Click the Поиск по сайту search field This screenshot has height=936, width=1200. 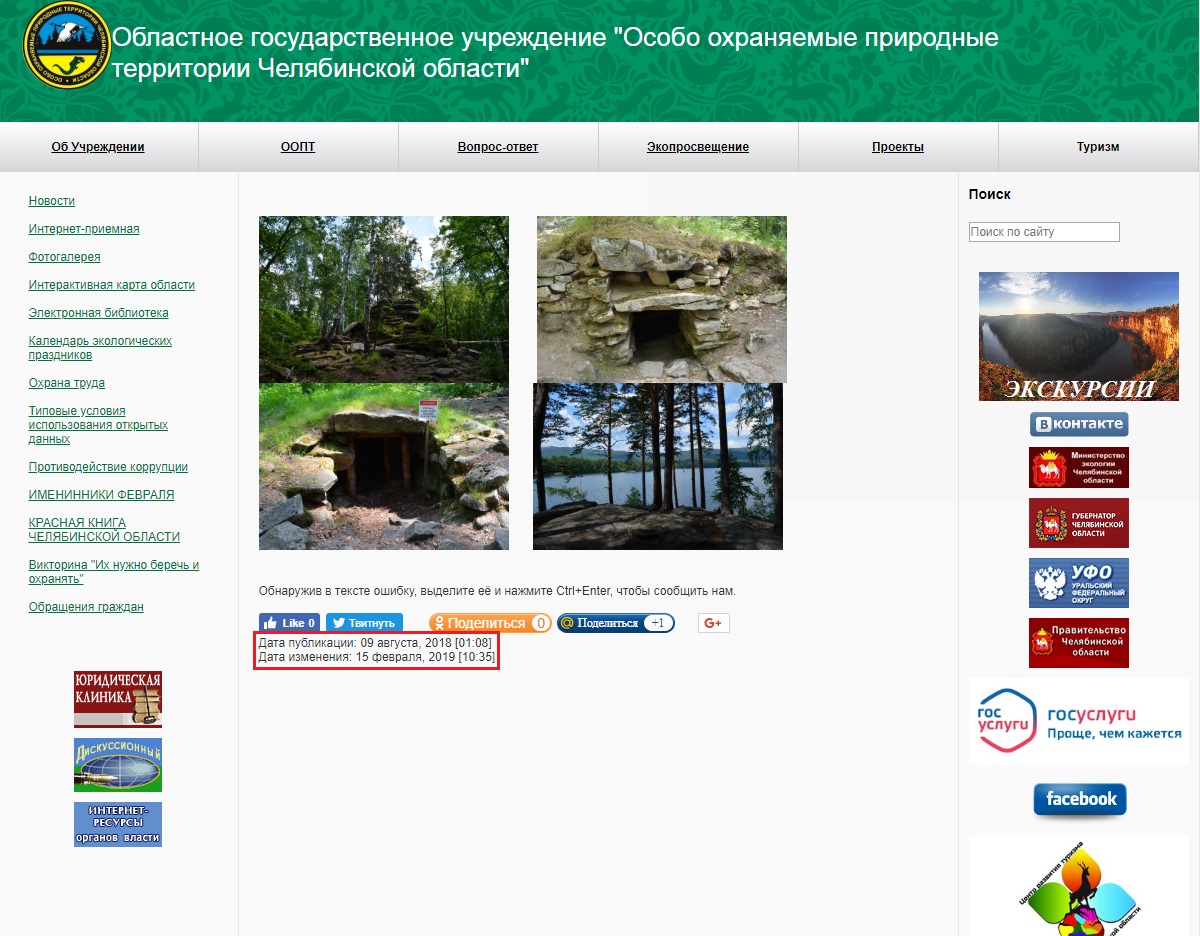pos(1043,232)
